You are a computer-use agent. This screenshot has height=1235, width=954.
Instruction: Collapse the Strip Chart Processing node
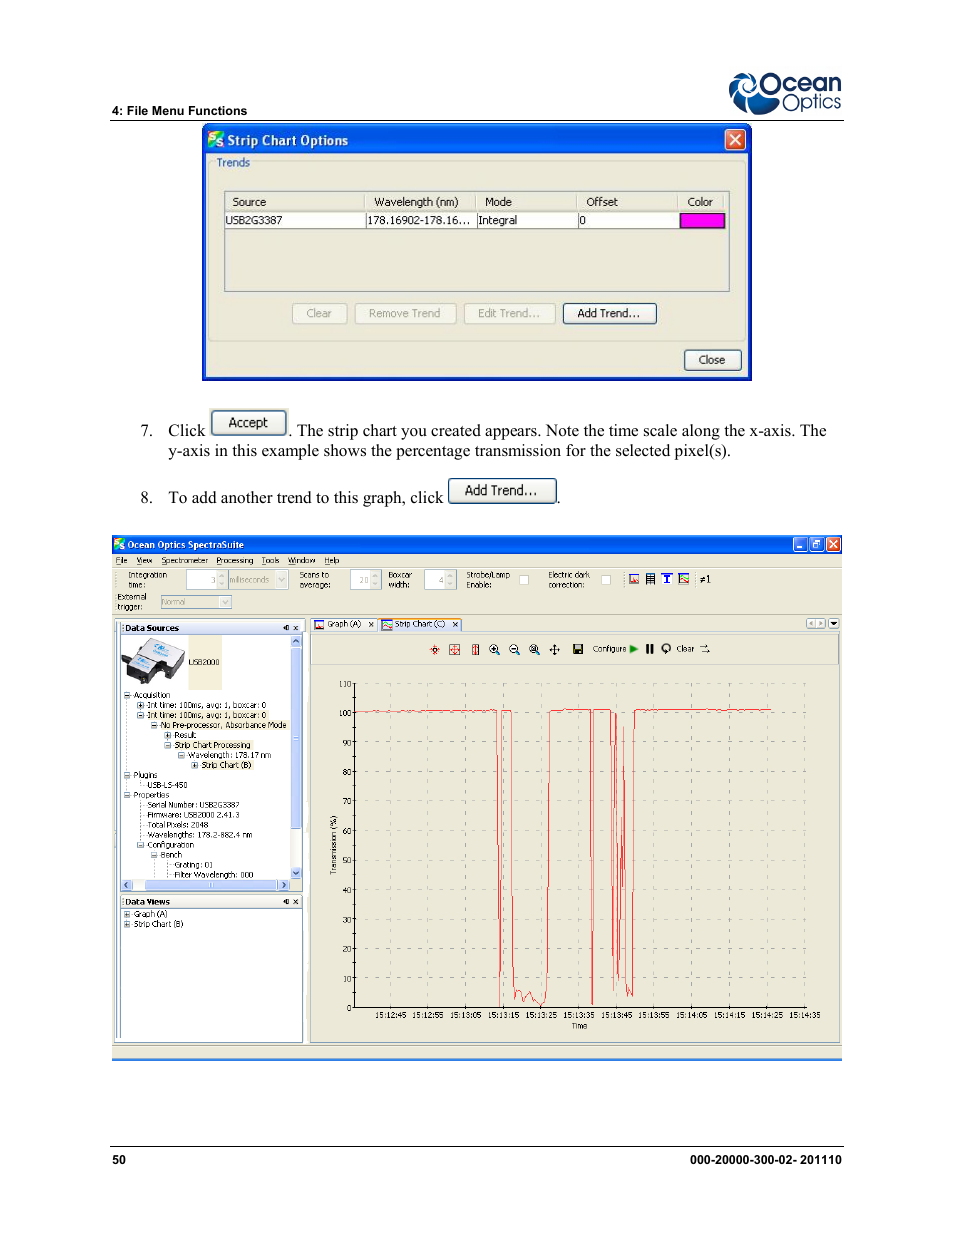[168, 745]
